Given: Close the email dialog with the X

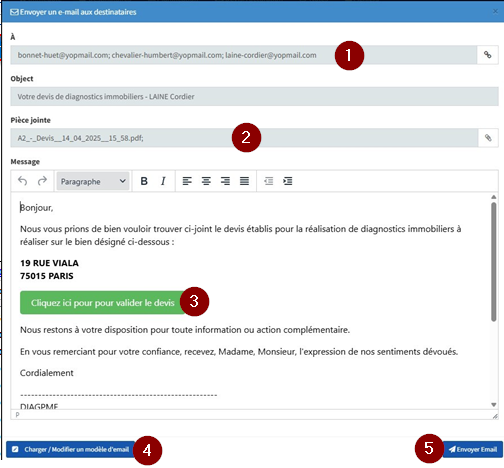Looking at the screenshot, I should point(495,11).
